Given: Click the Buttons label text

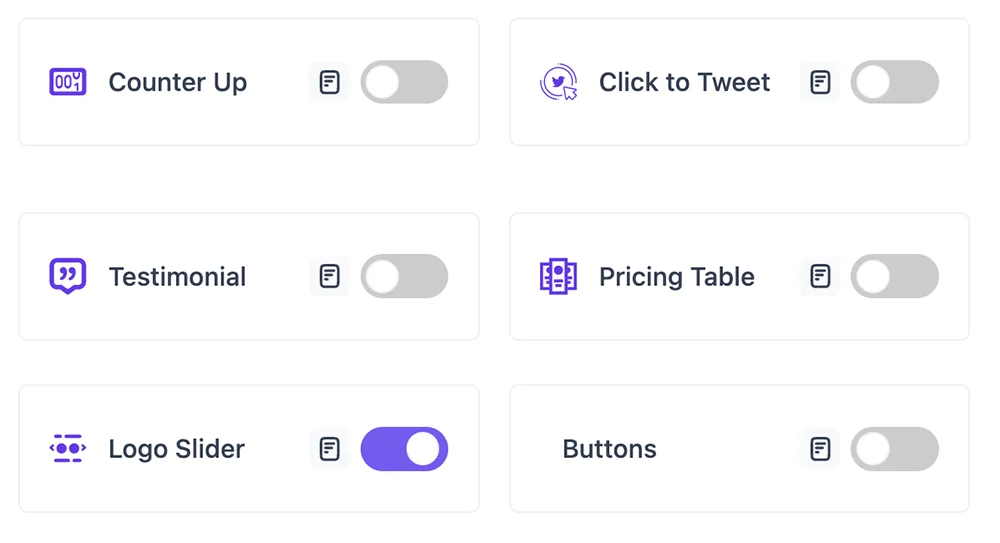Looking at the screenshot, I should point(609,449).
